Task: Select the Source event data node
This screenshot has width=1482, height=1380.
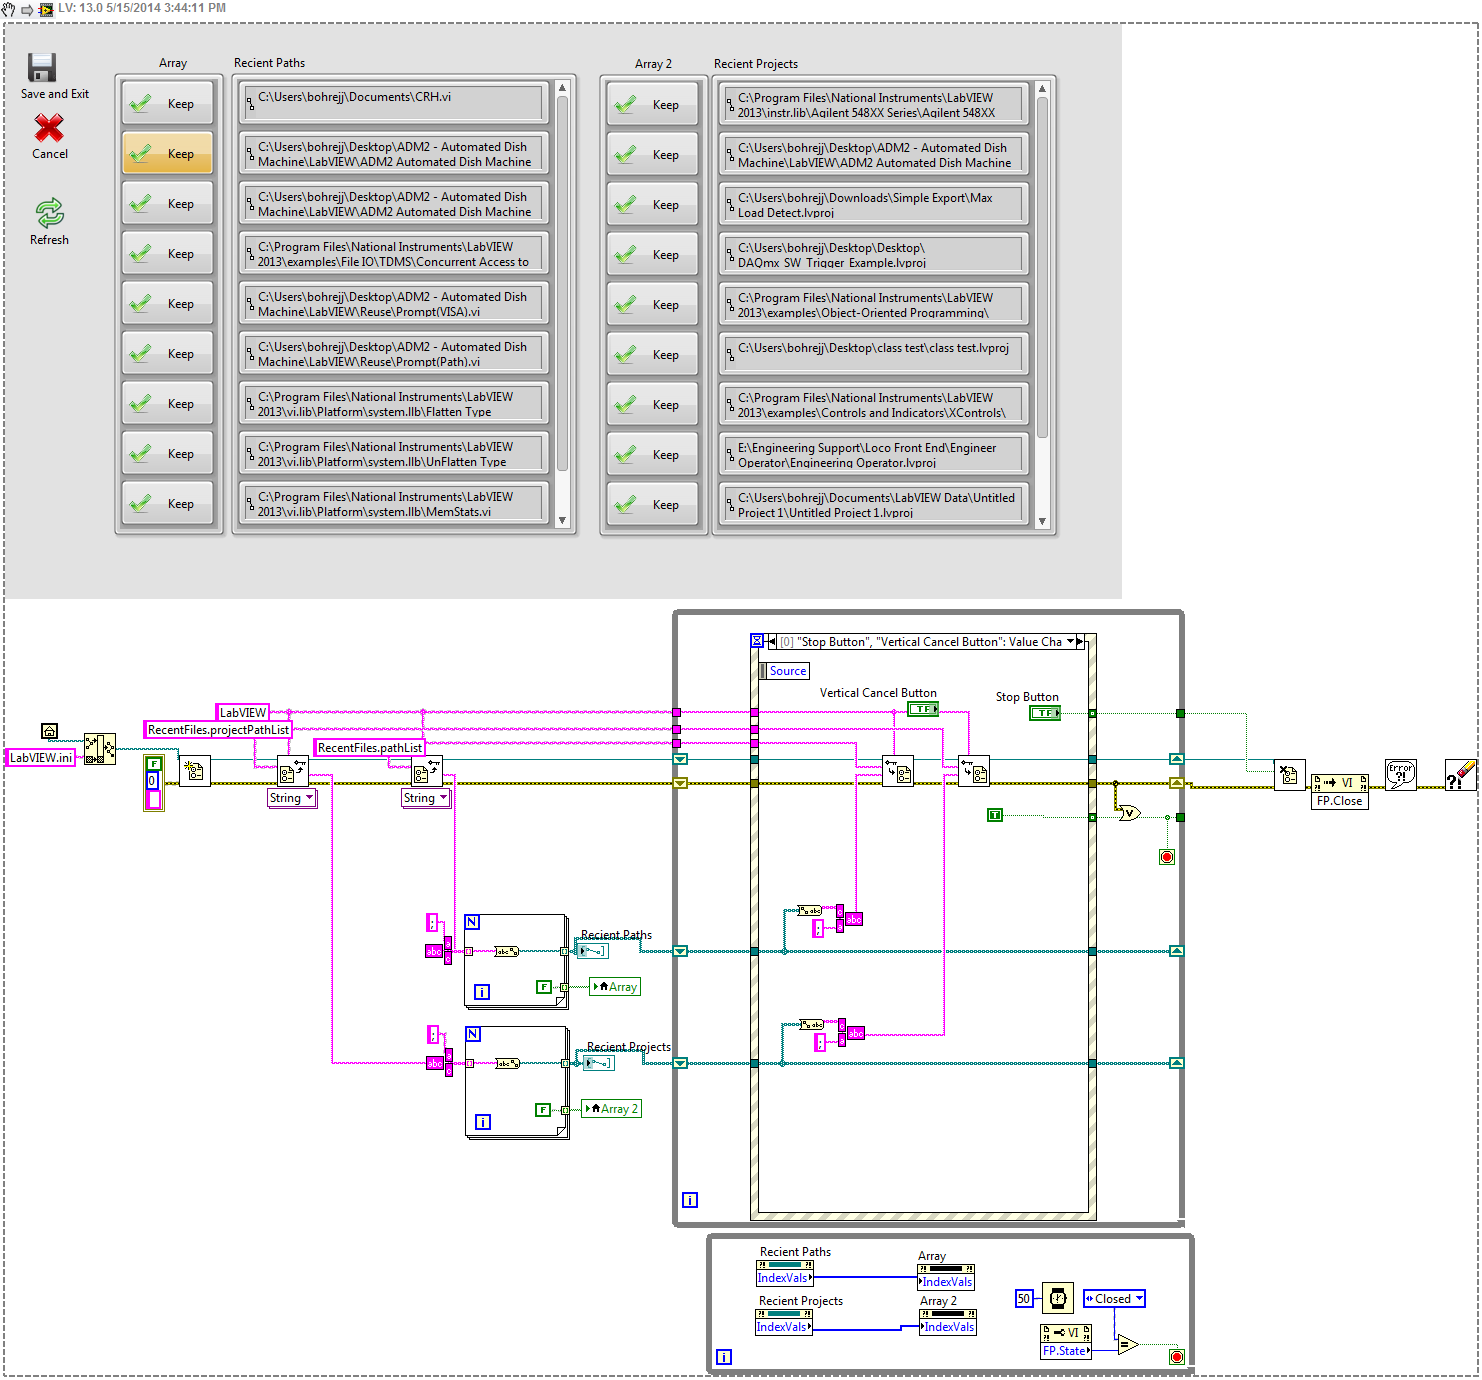Action: point(785,671)
